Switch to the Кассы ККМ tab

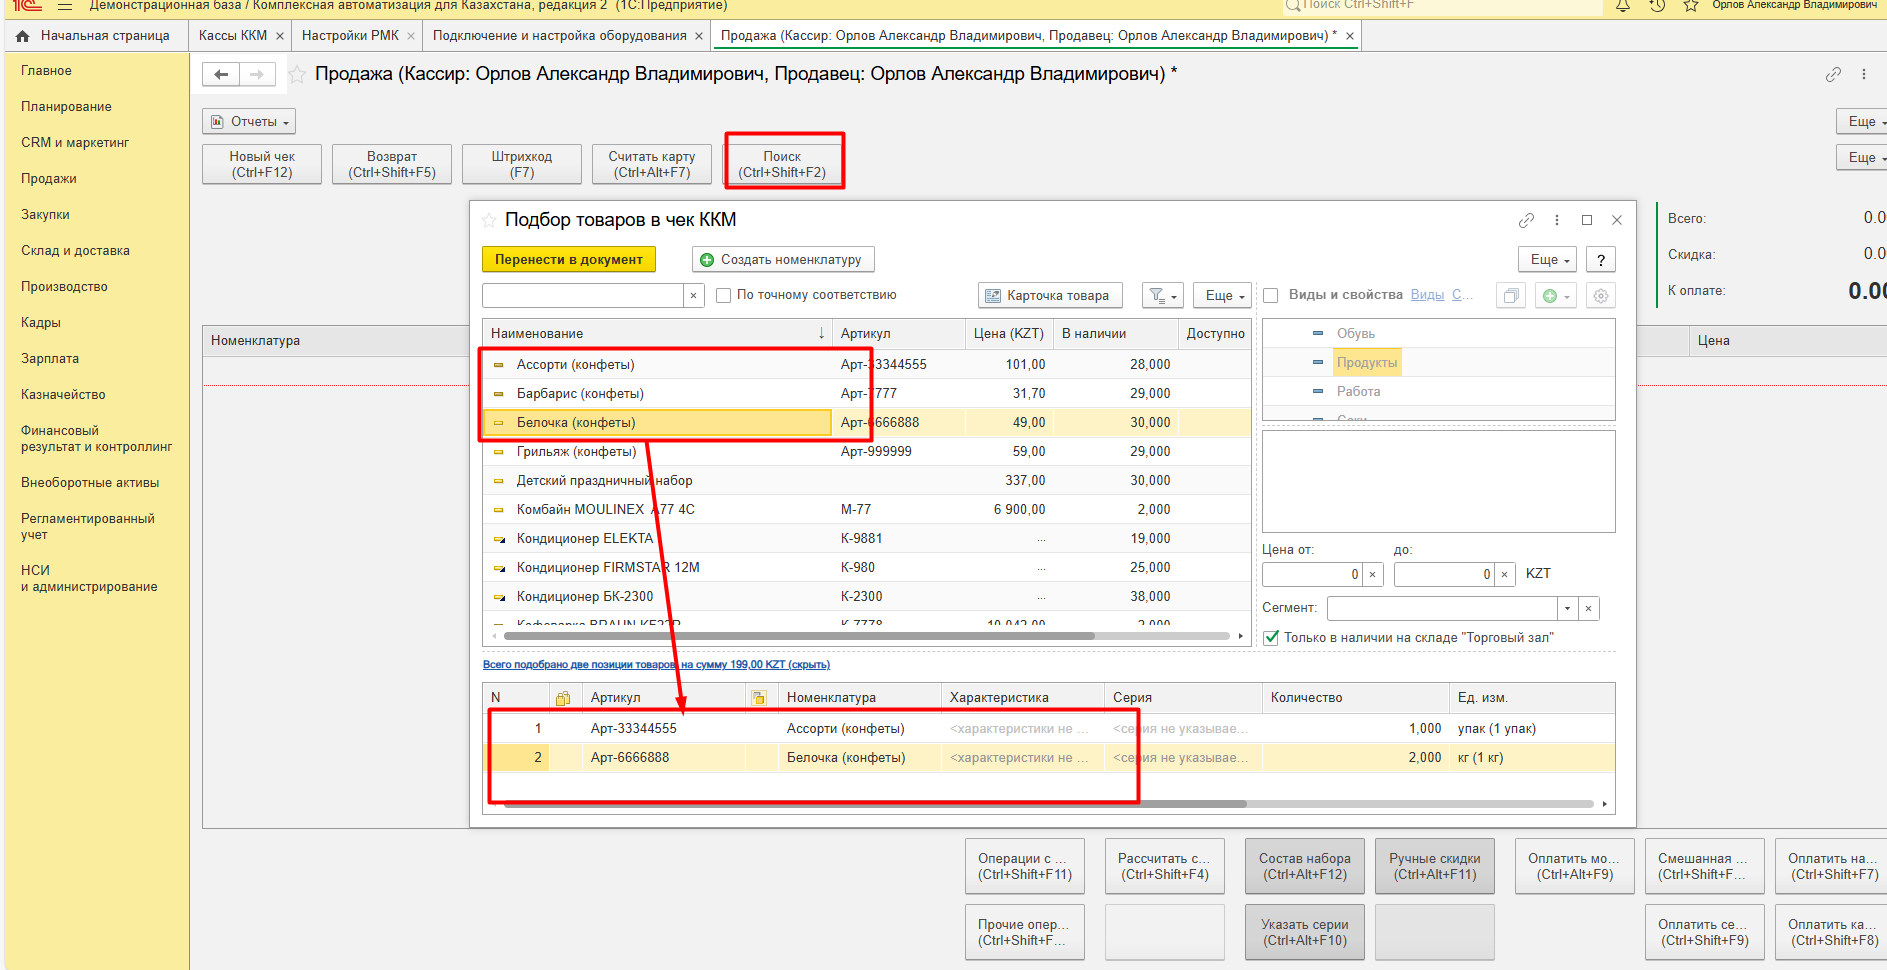(233, 36)
